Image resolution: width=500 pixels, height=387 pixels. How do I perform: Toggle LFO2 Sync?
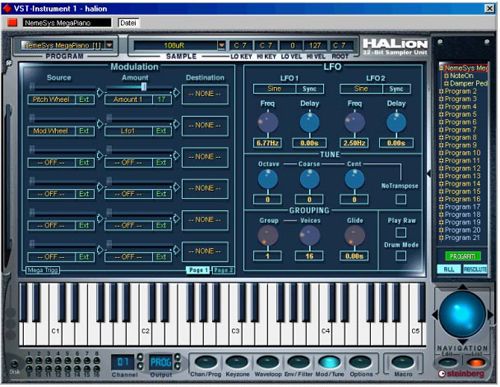tap(396, 89)
